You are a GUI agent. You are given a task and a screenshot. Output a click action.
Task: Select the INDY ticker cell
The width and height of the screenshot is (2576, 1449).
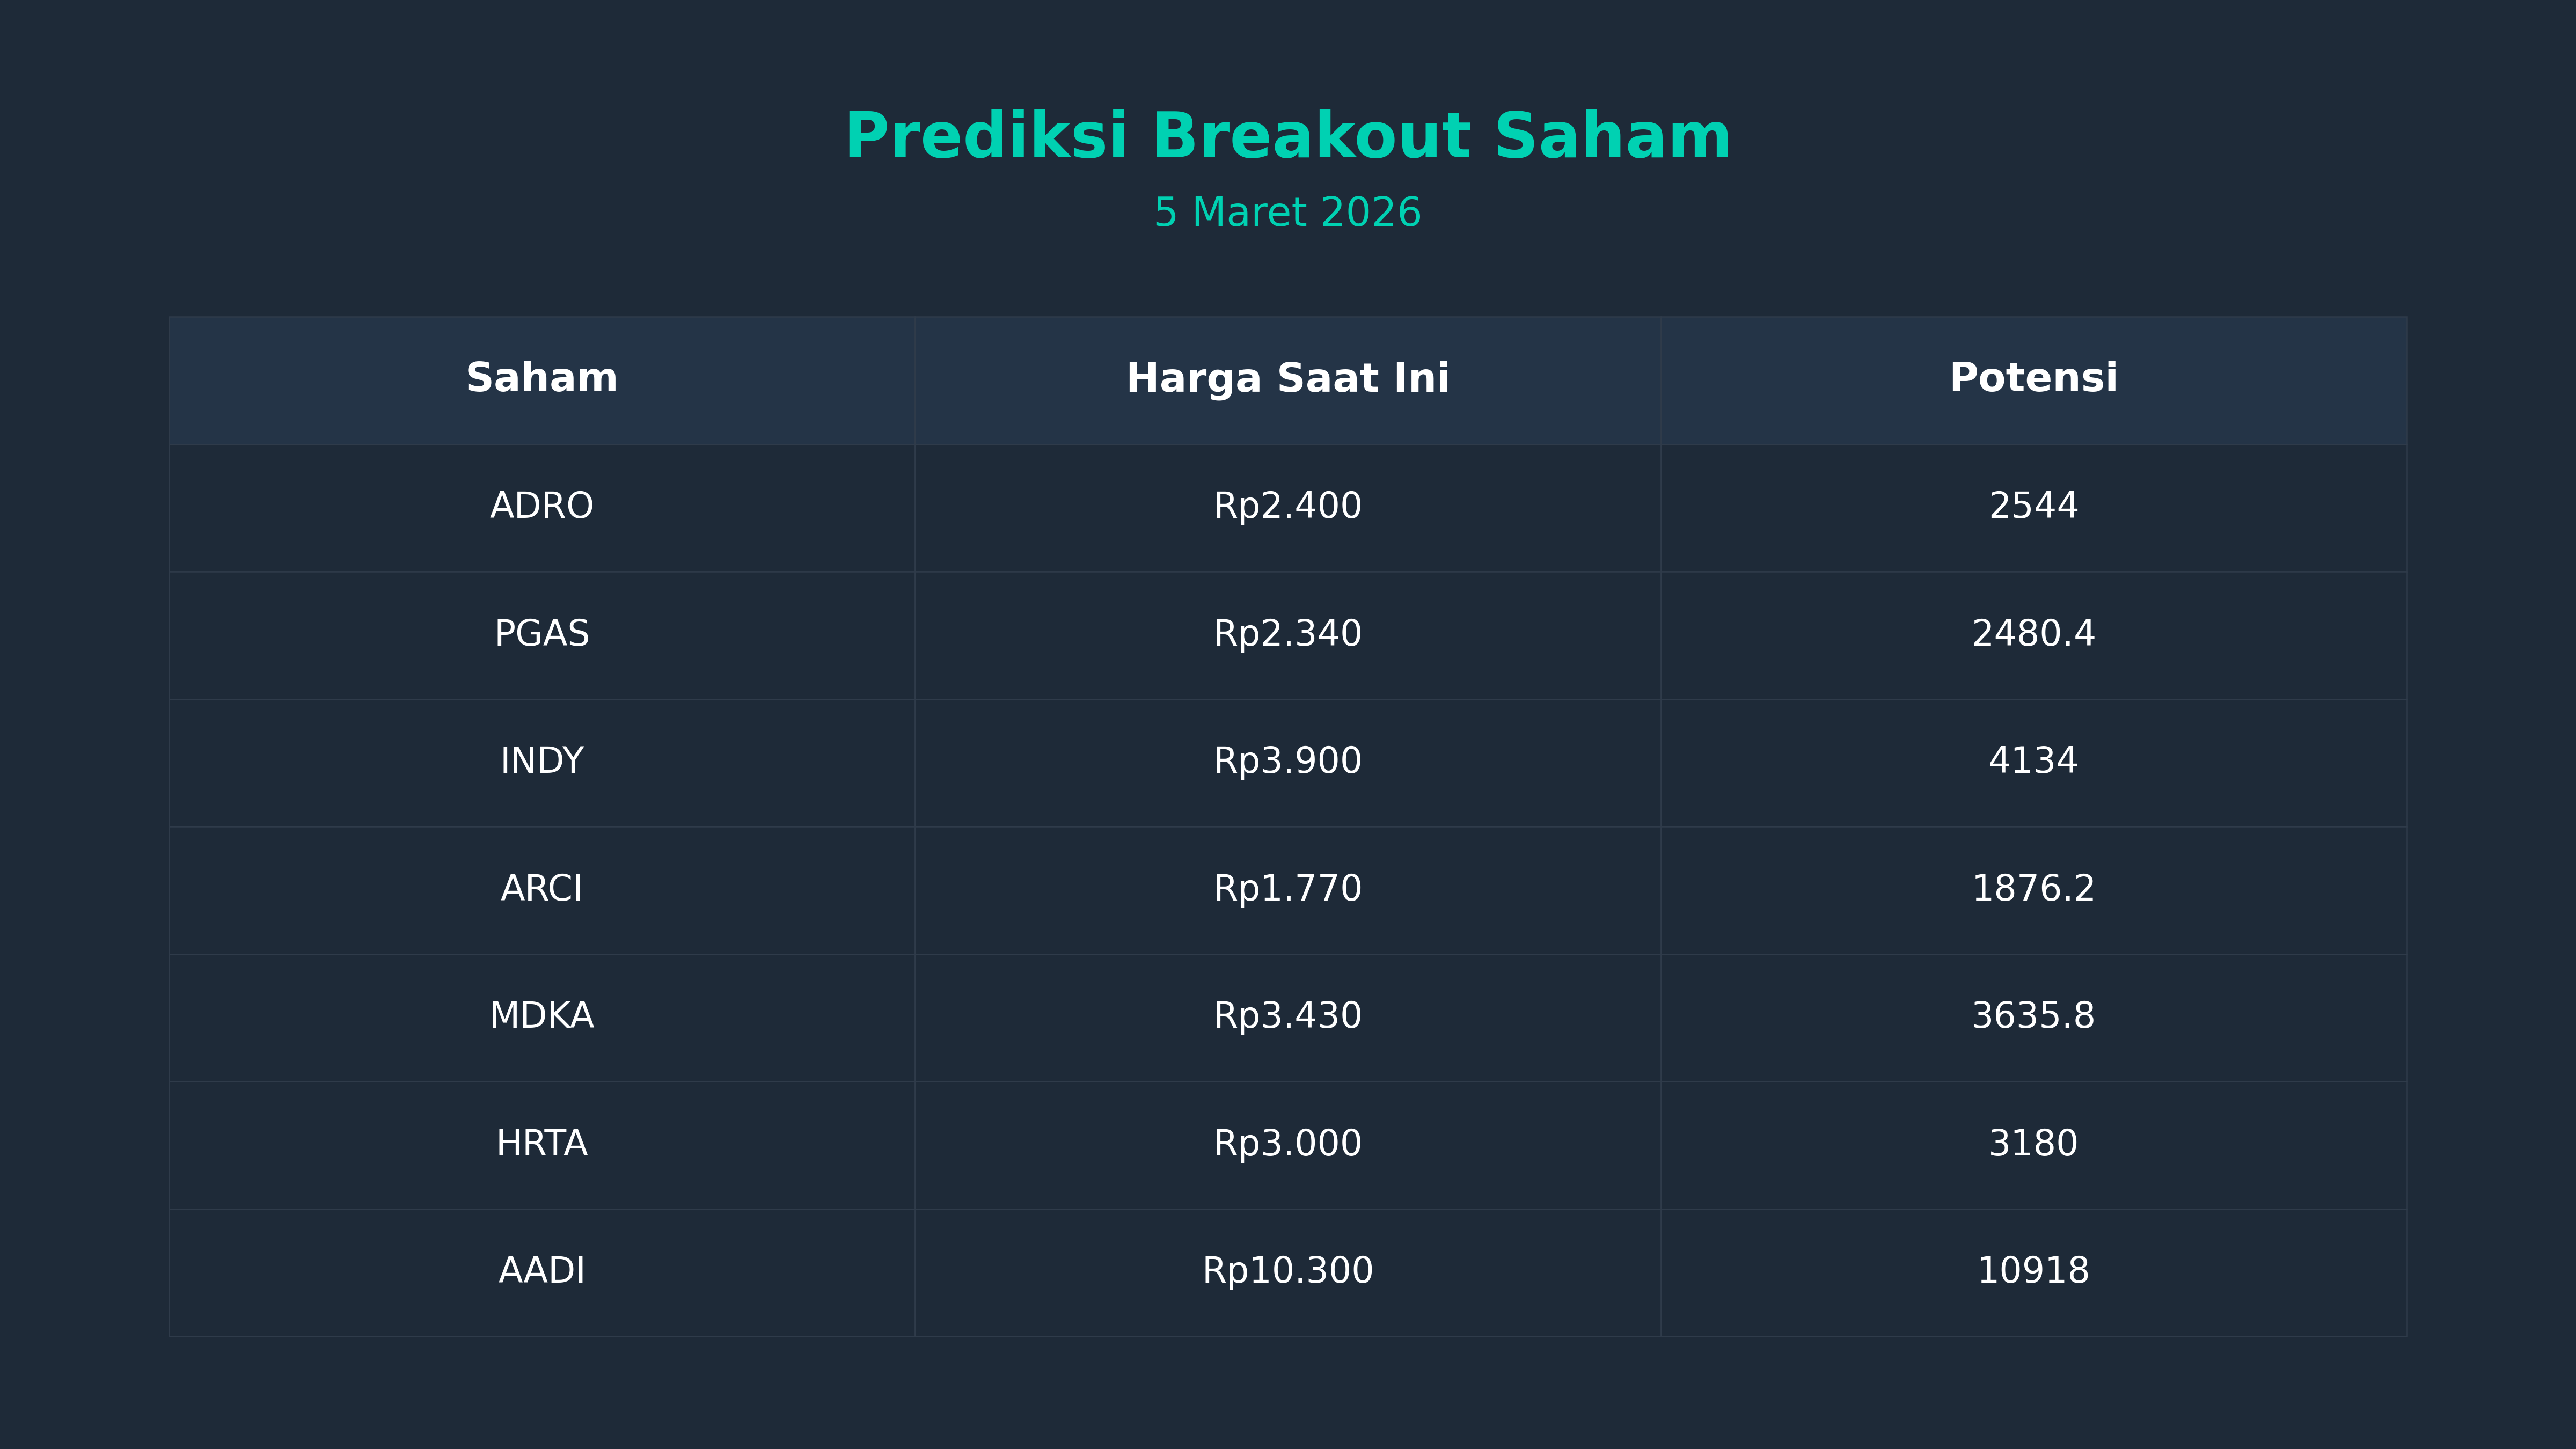pos(541,761)
